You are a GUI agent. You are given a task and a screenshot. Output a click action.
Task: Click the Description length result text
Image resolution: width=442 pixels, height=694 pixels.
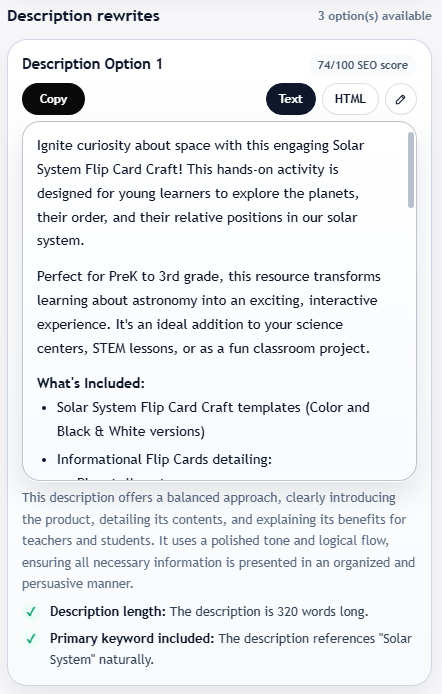209,612
